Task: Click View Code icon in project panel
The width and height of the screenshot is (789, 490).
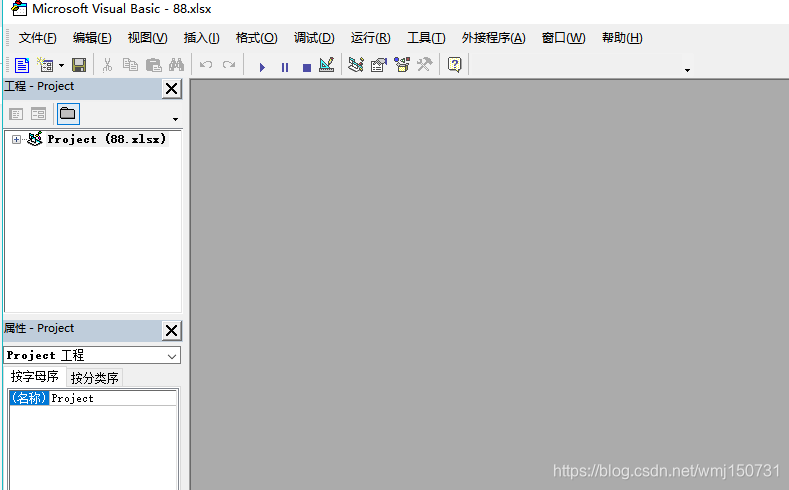Action: [16, 114]
